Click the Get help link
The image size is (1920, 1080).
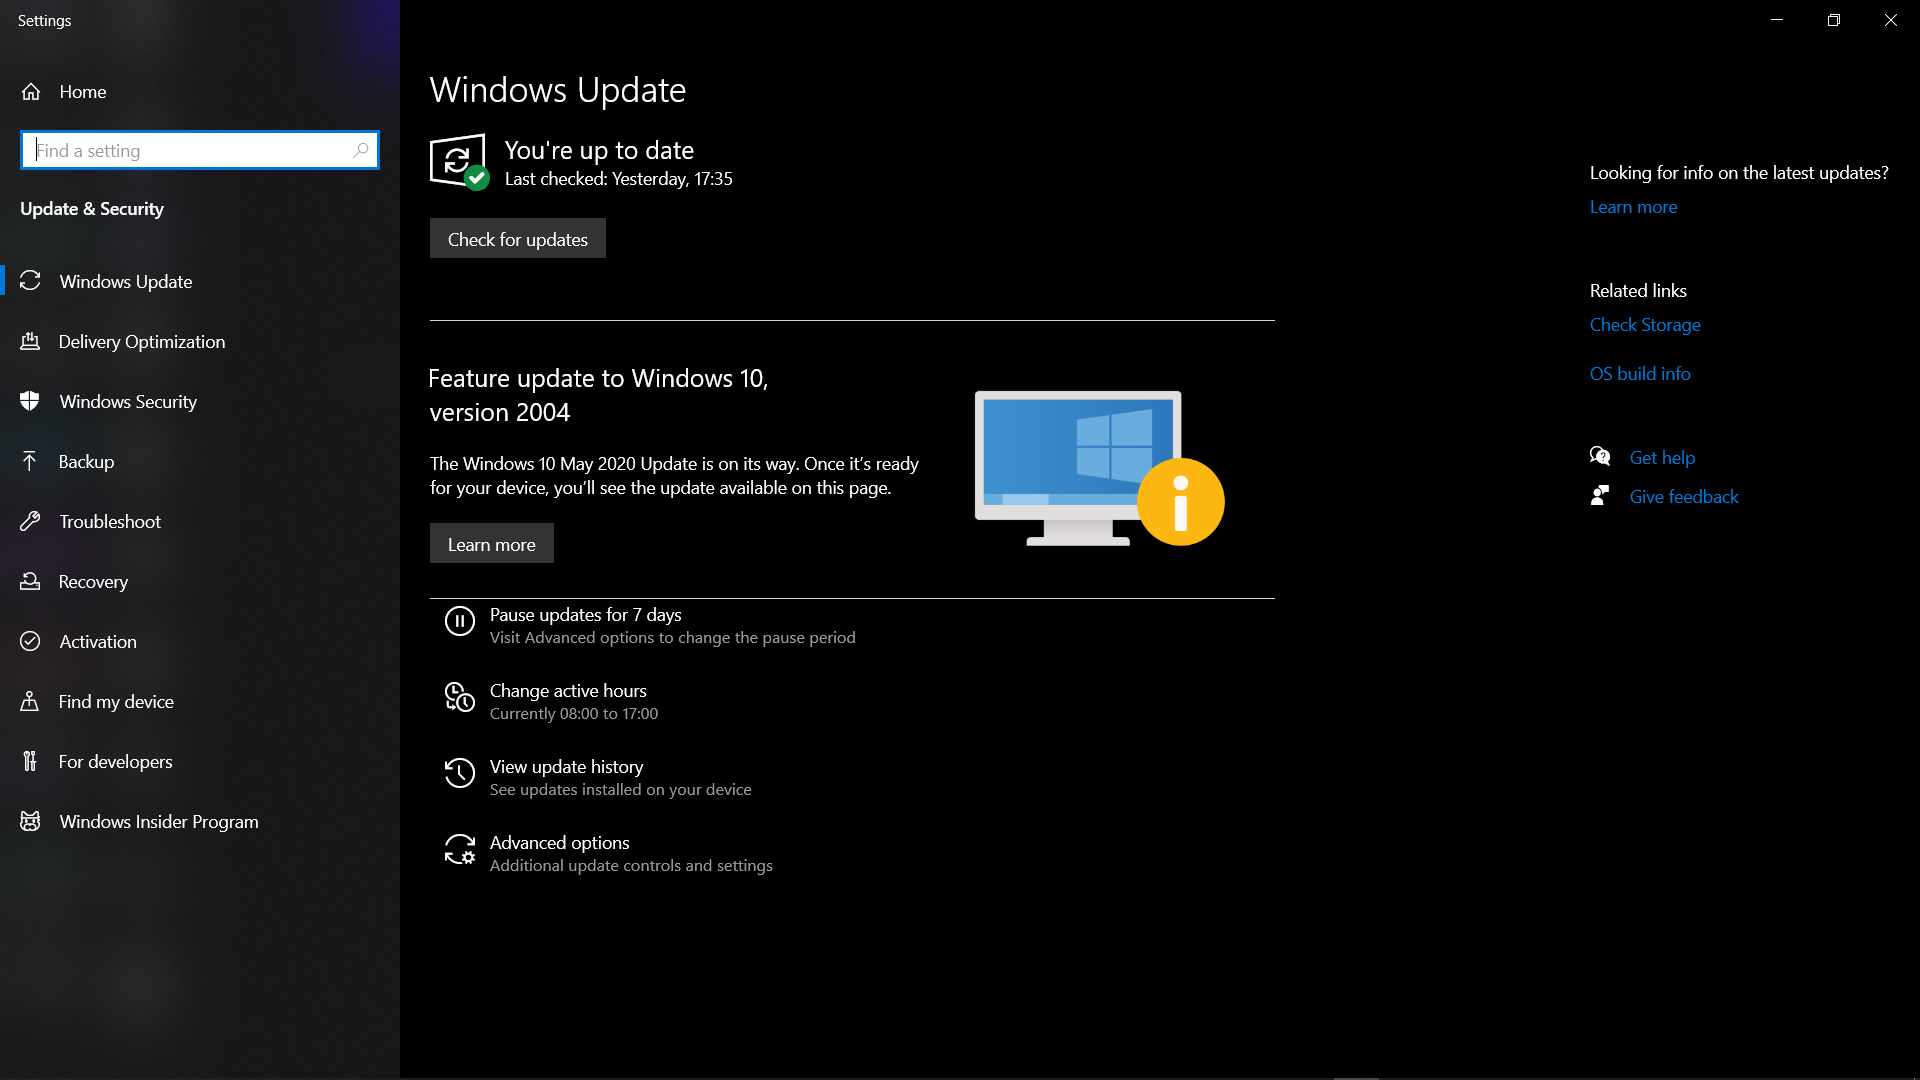coord(1662,457)
